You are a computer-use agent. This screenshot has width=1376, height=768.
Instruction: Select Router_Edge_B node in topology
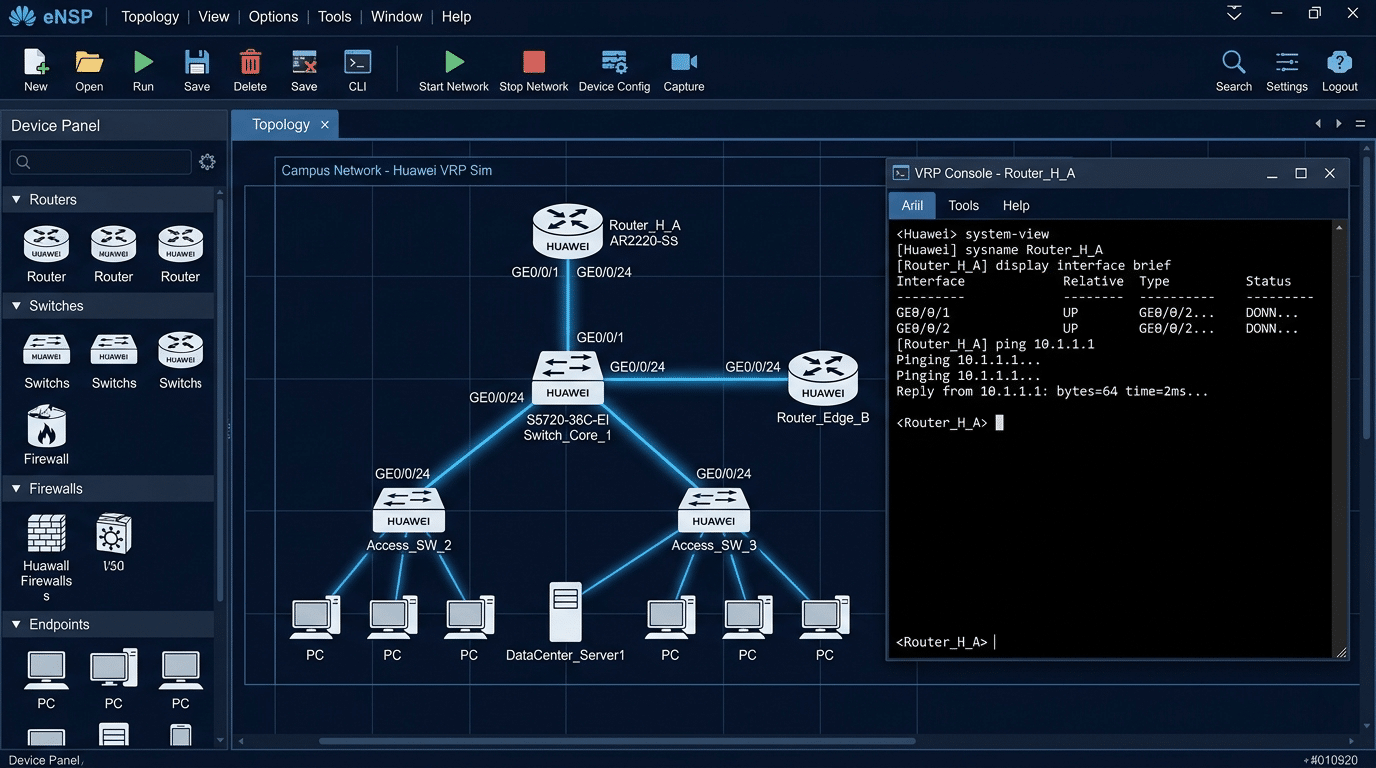pos(823,378)
